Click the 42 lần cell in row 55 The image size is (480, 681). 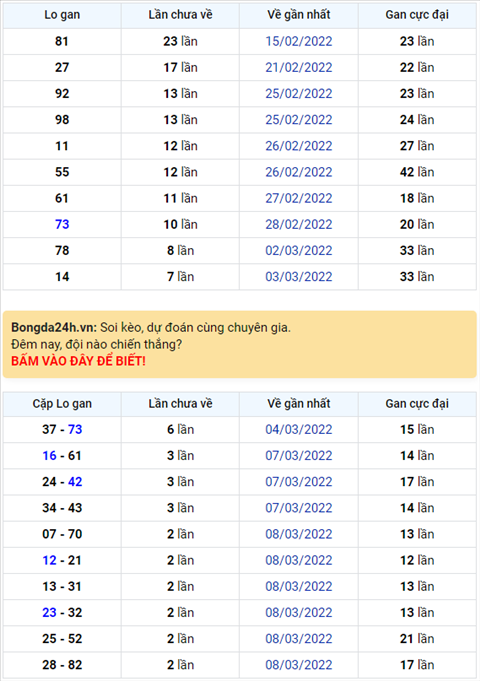(x=417, y=172)
